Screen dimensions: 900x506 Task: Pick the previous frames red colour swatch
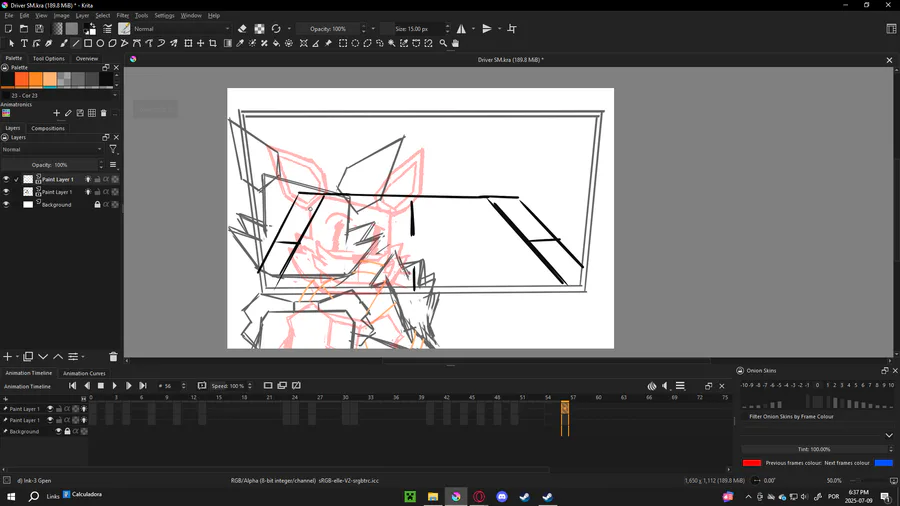click(x=752, y=463)
